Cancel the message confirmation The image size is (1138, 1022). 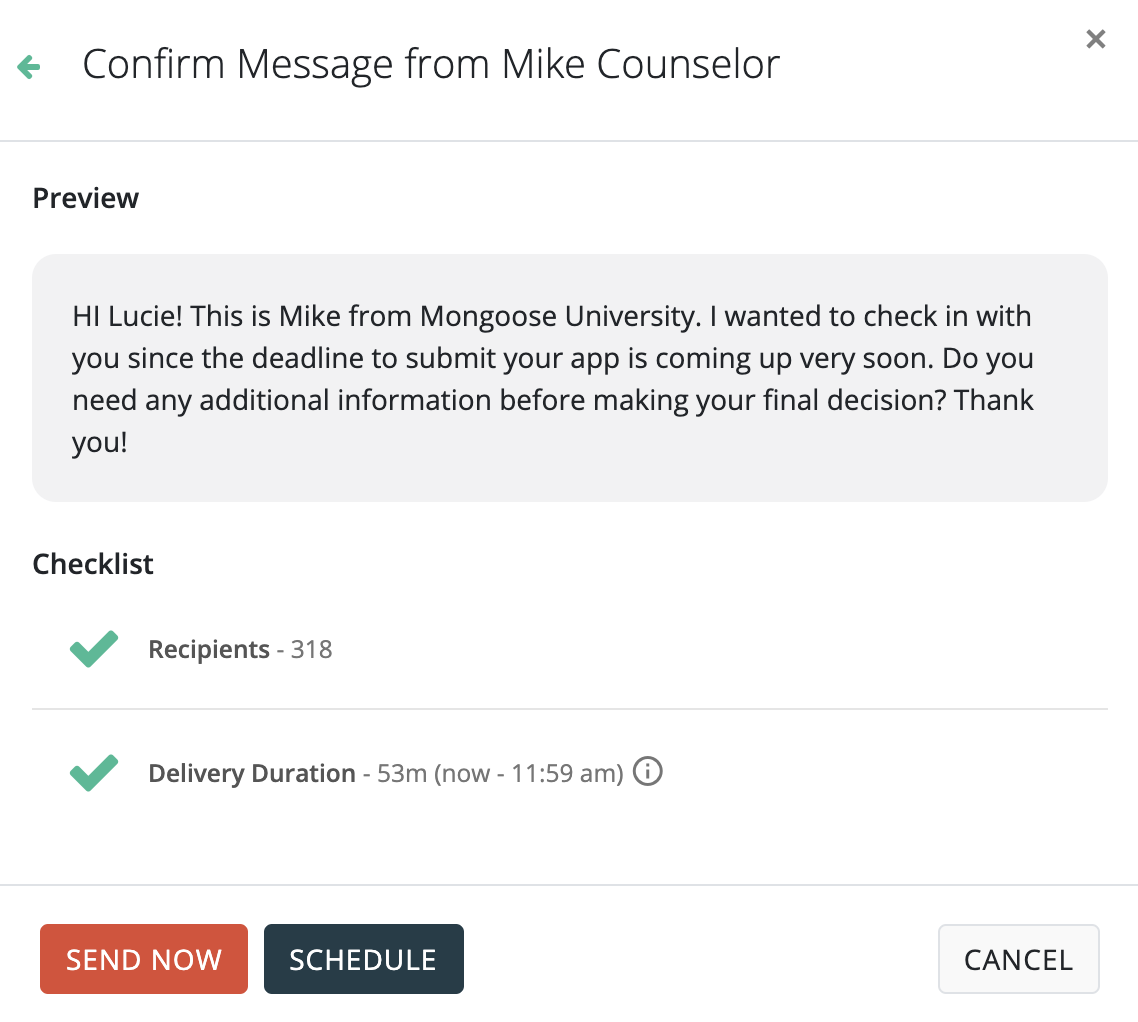click(x=1018, y=959)
